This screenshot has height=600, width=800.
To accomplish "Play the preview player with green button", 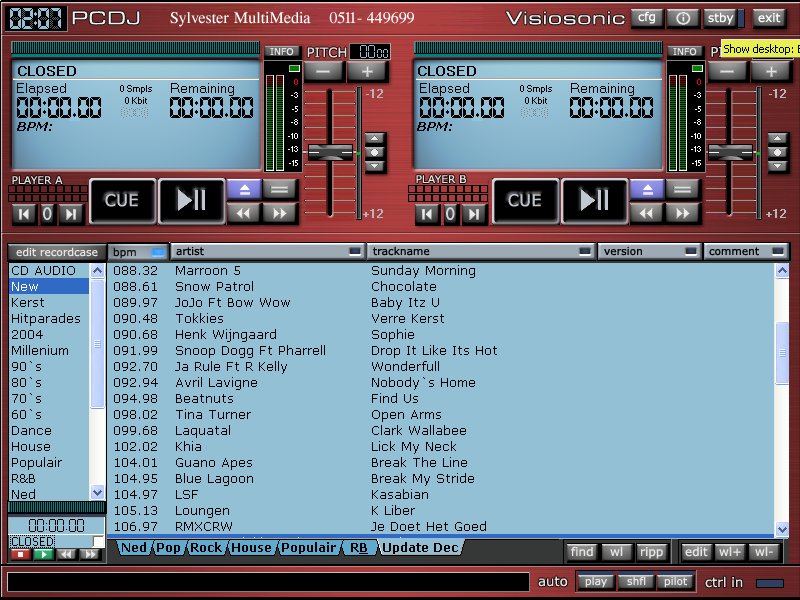I will (x=43, y=555).
